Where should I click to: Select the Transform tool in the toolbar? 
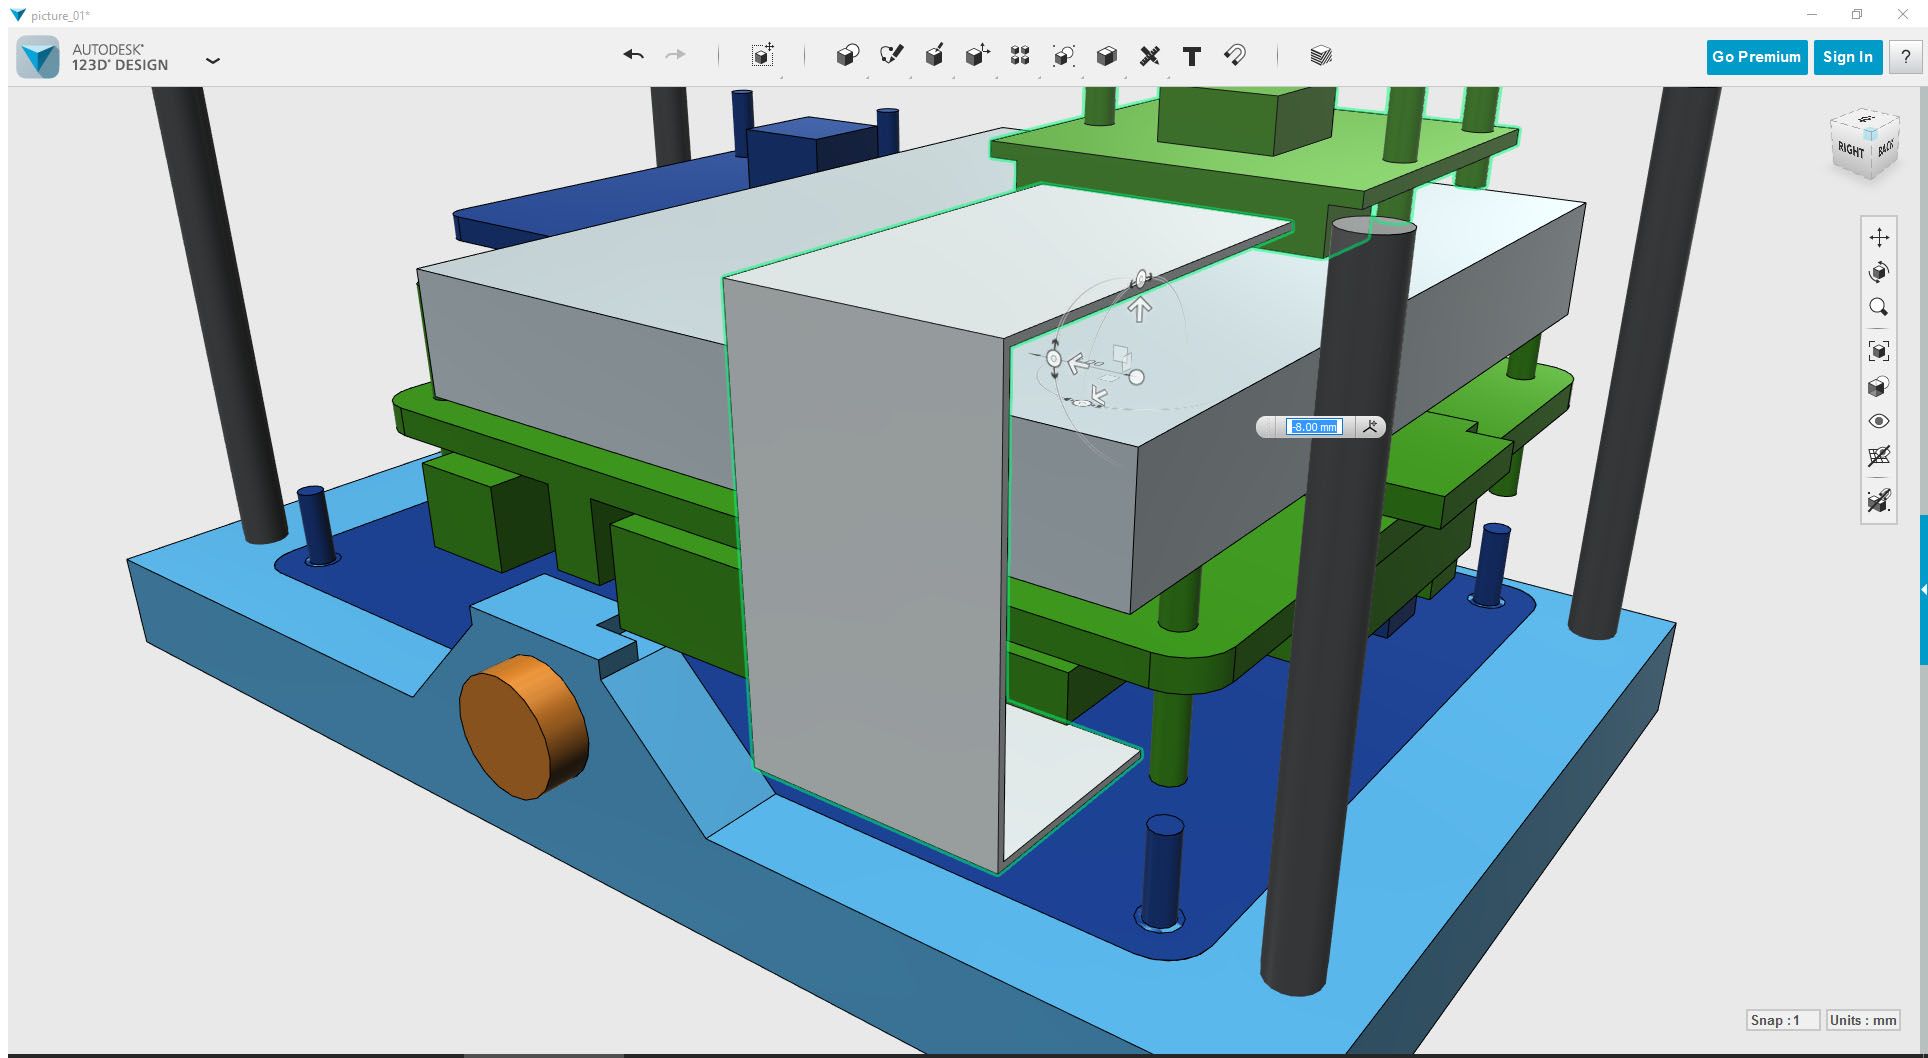pos(763,57)
